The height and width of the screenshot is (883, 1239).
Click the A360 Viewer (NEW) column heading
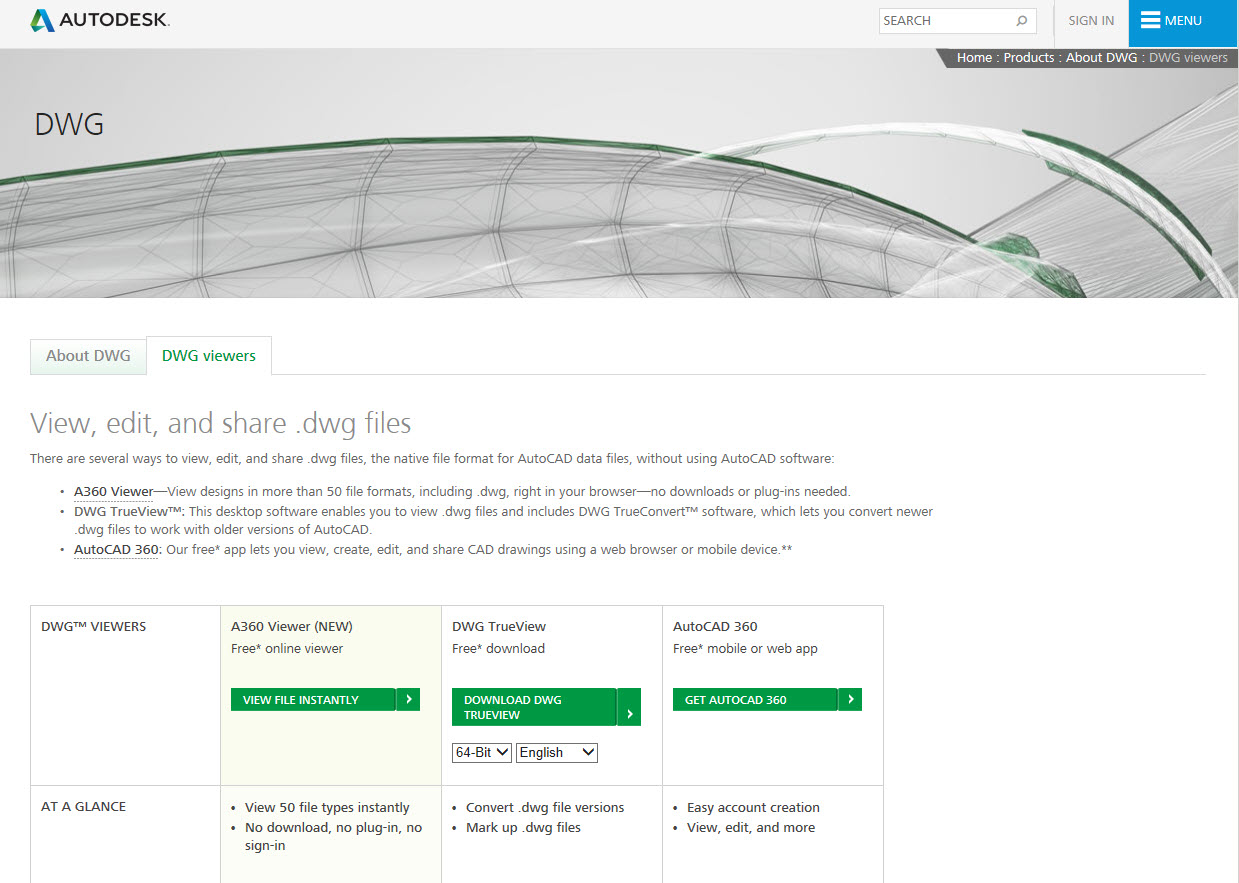292,626
